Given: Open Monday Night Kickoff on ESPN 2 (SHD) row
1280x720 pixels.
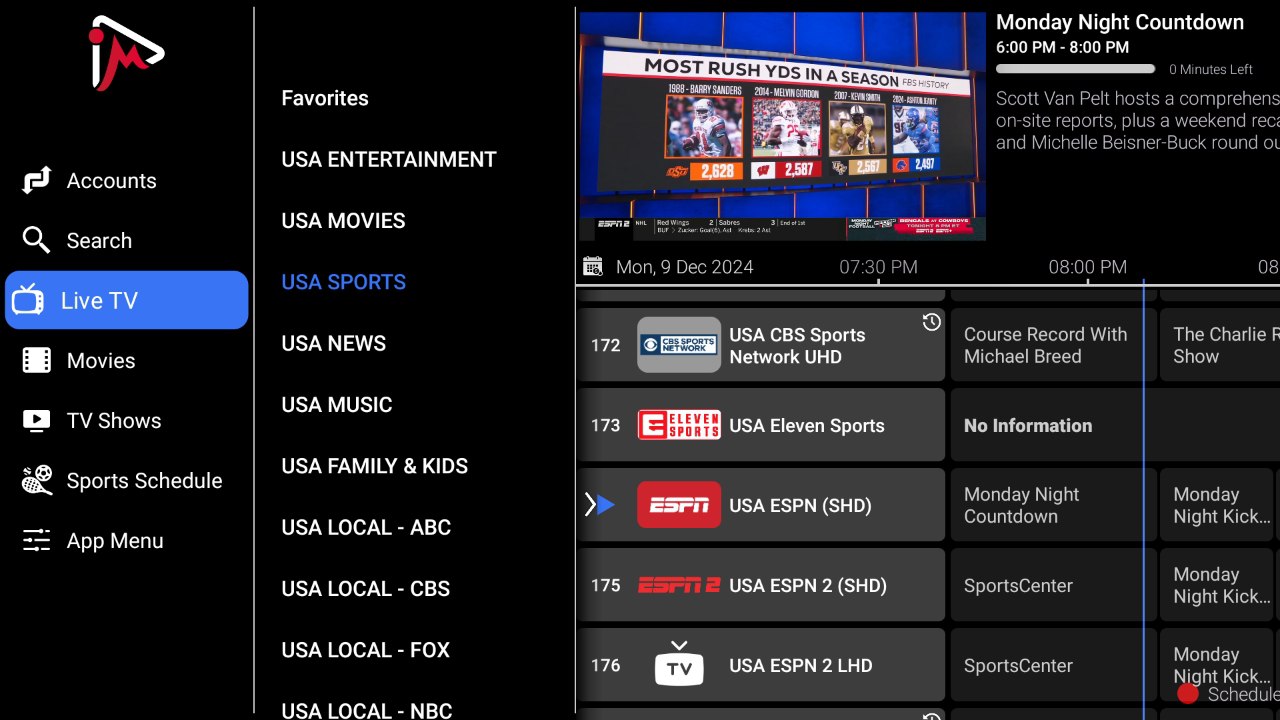Looking at the screenshot, I should pos(1218,585).
